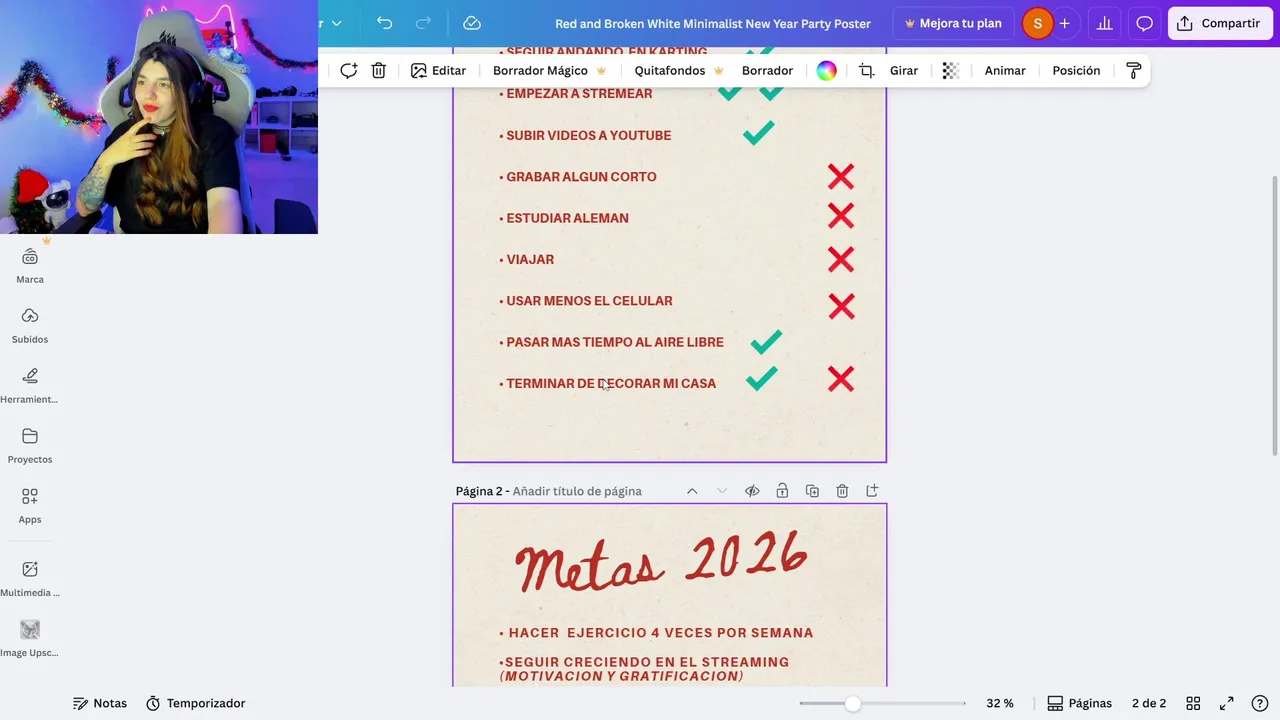Click the orange S profile avatar
The width and height of the screenshot is (1280, 720).
tap(1037, 23)
